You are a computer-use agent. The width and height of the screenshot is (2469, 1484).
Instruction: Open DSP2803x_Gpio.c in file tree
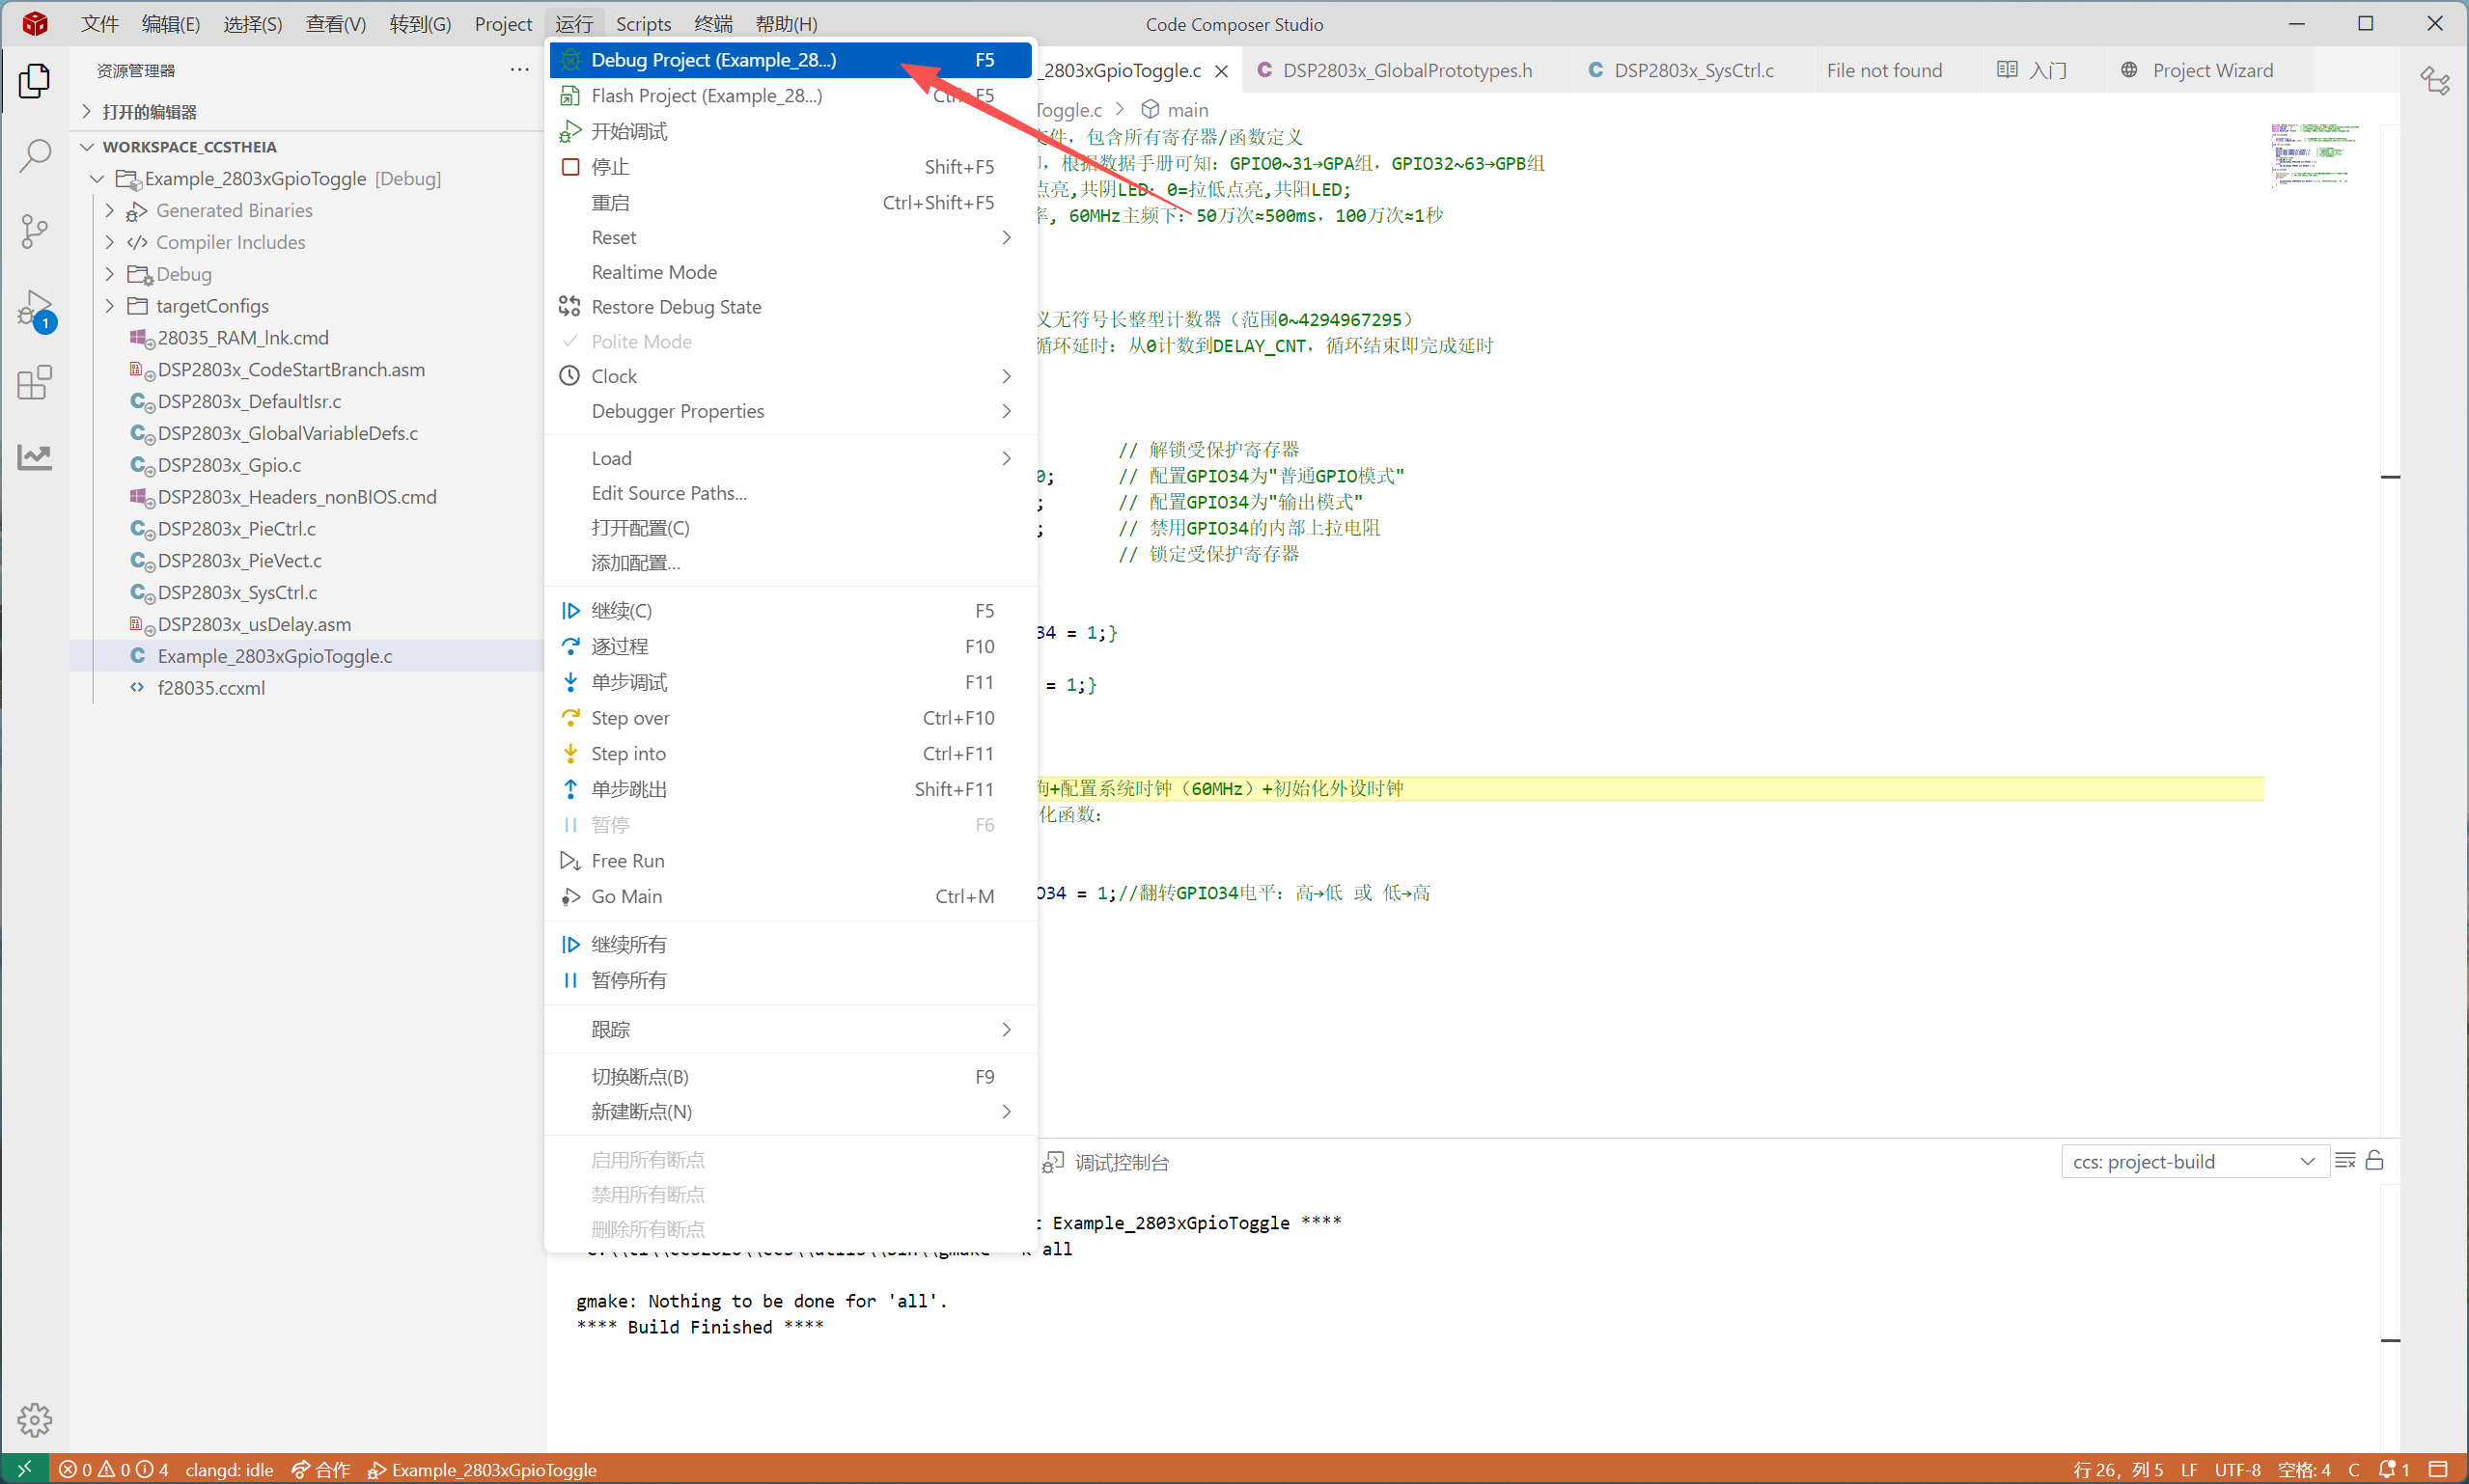tap(229, 465)
